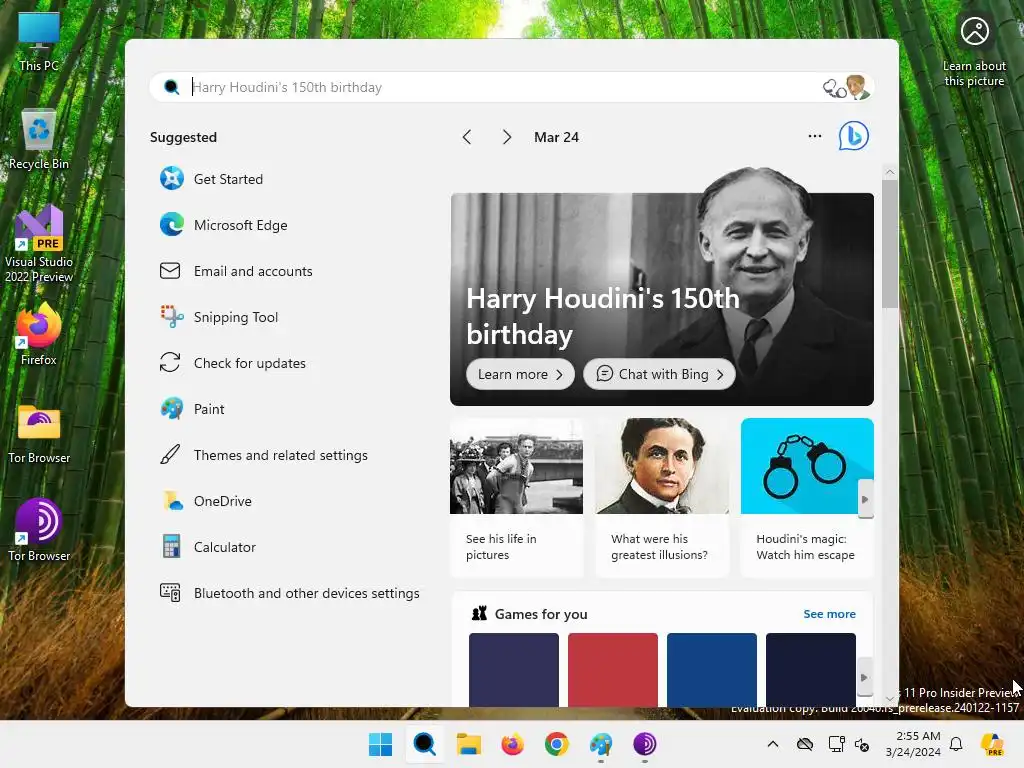Screen dimensions: 1024x768
Task: Select Visual Studio 2022 Preview shortcut
Action: coord(39,244)
